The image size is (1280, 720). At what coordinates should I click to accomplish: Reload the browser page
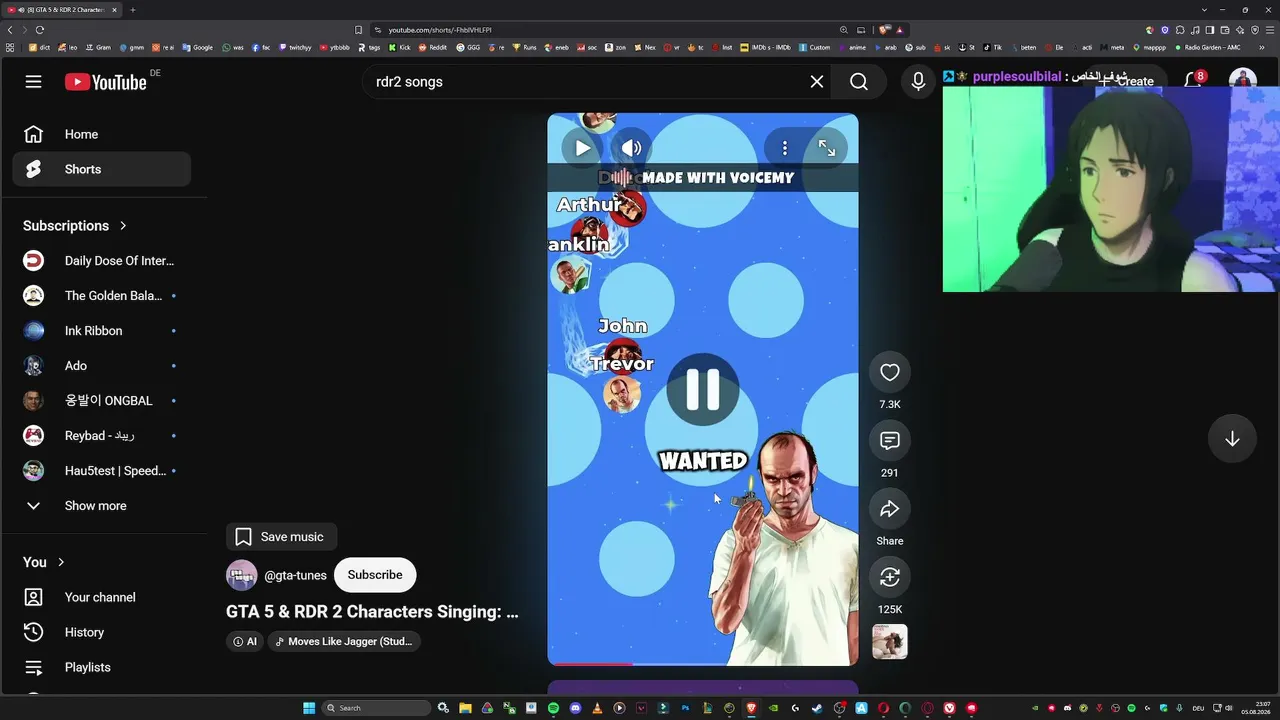(x=40, y=30)
